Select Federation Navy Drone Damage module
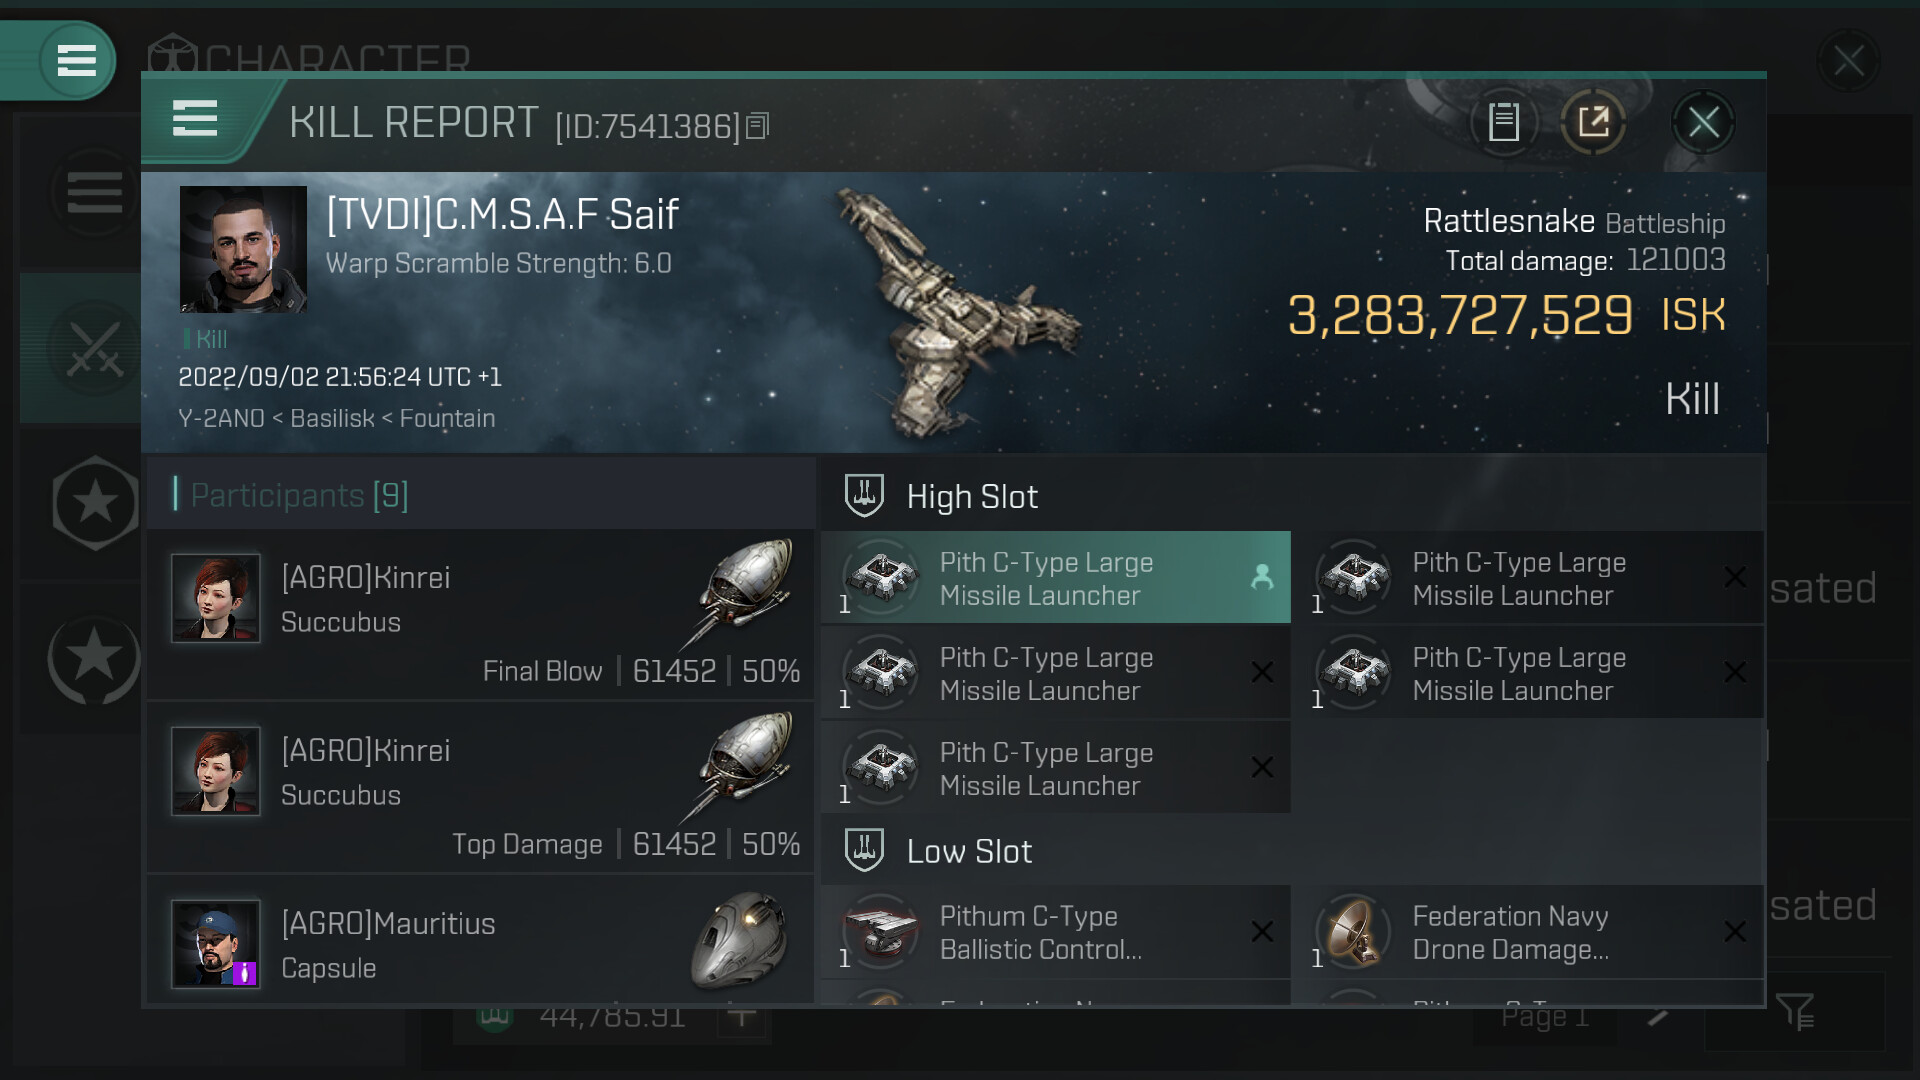The height and width of the screenshot is (1080, 1920). point(1527,932)
